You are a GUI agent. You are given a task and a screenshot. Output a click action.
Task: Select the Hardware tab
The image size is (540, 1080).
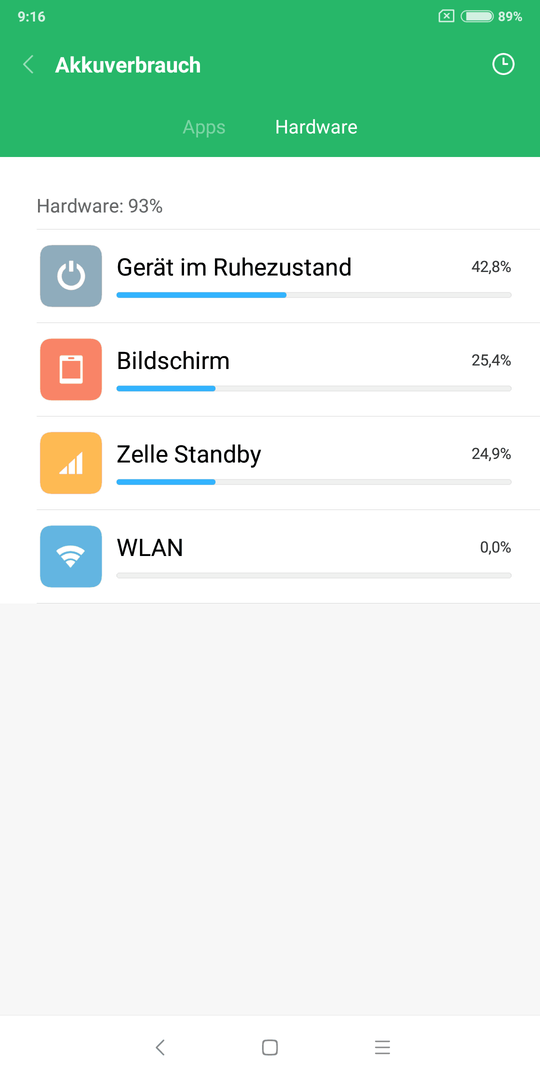point(316,127)
